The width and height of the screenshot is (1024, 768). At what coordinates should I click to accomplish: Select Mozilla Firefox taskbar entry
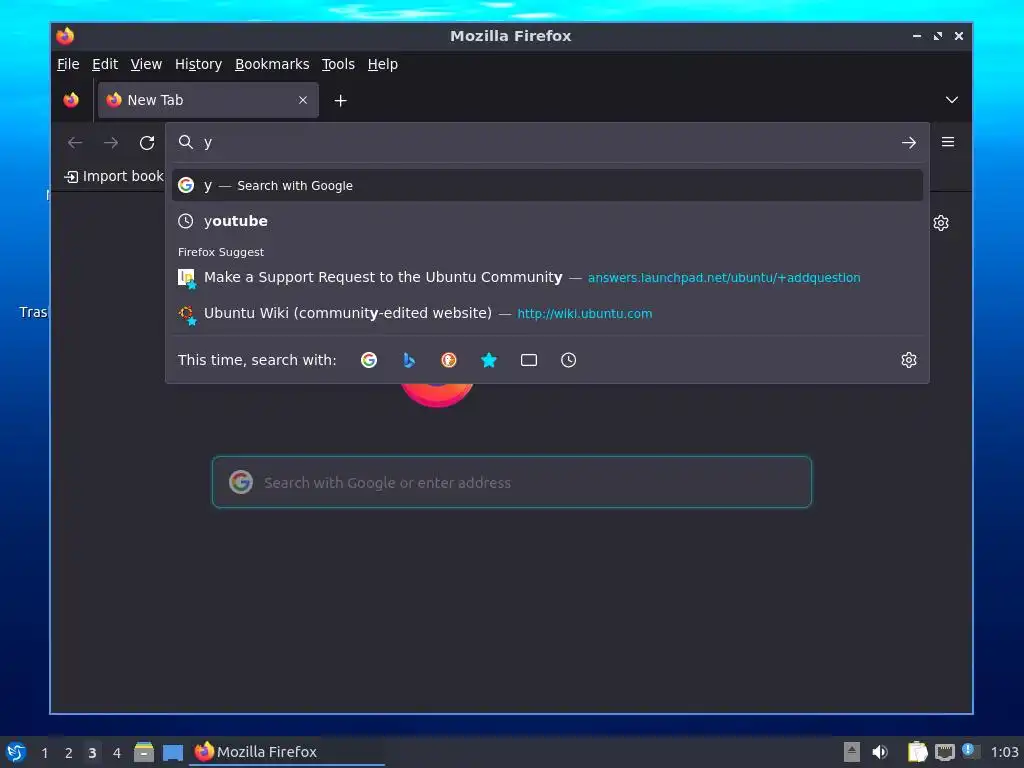point(287,752)
